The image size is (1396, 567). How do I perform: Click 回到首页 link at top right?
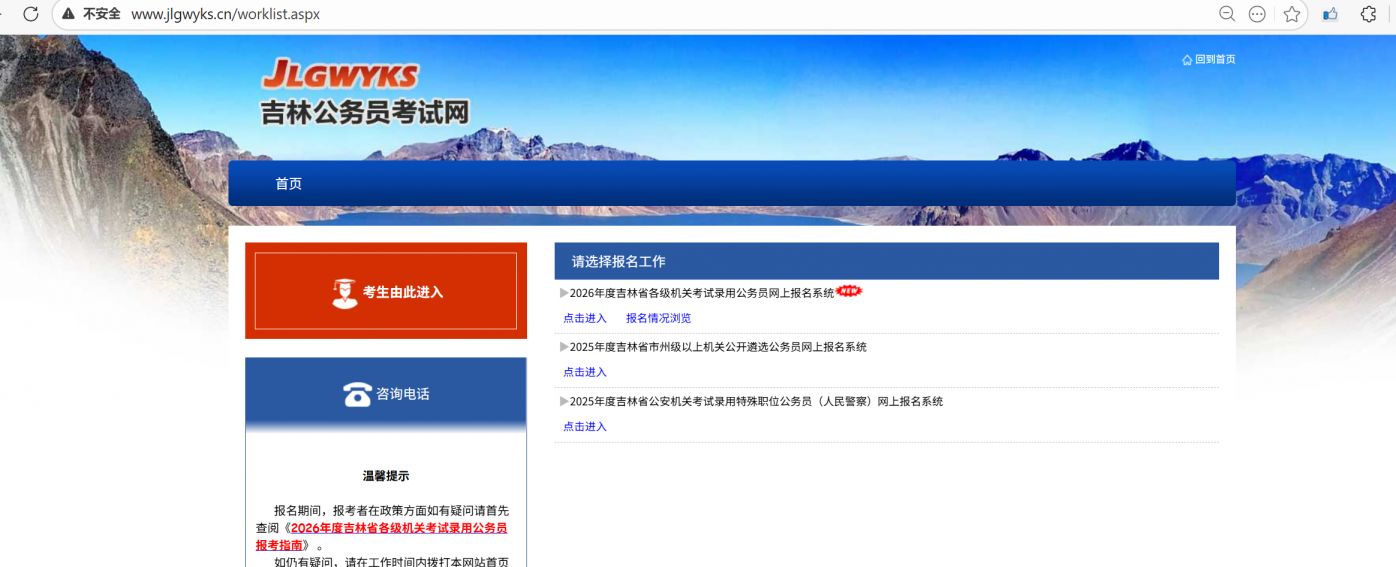(1215, 60)
